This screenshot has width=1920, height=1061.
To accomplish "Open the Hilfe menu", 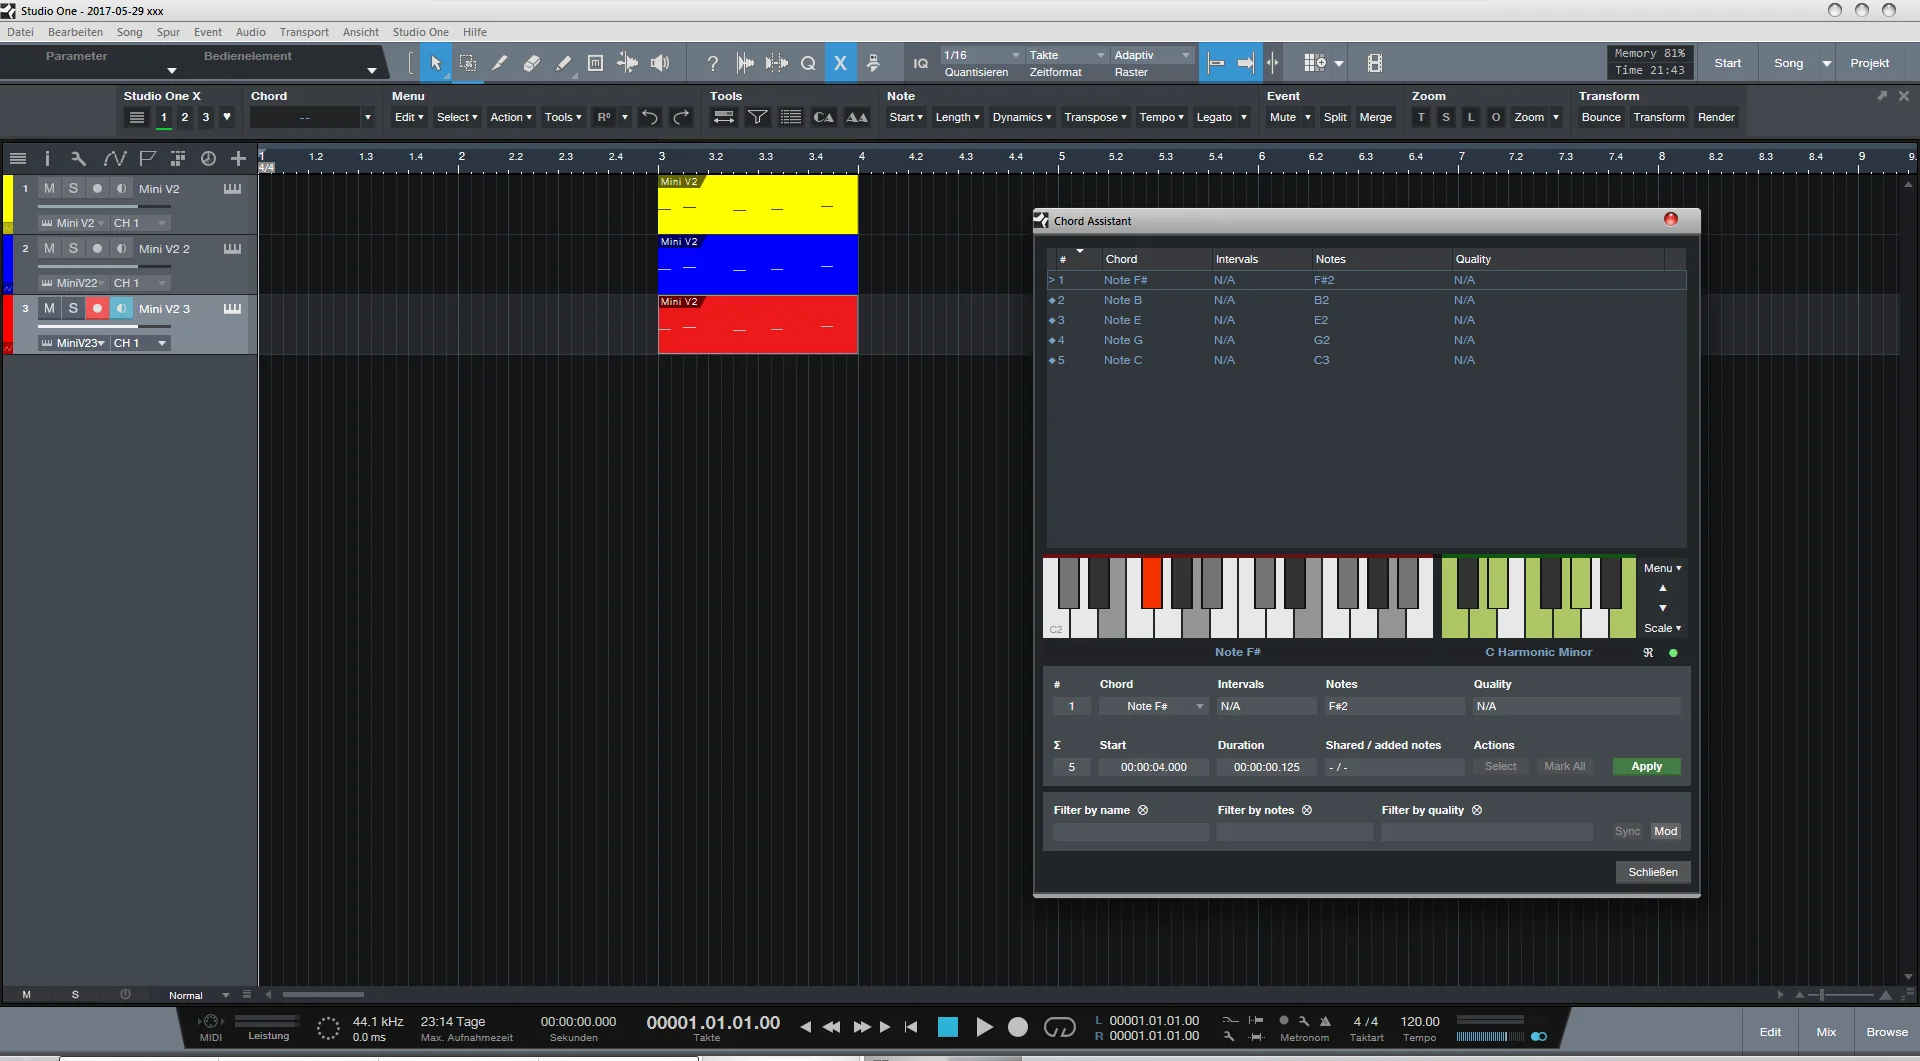I will 475,32.
